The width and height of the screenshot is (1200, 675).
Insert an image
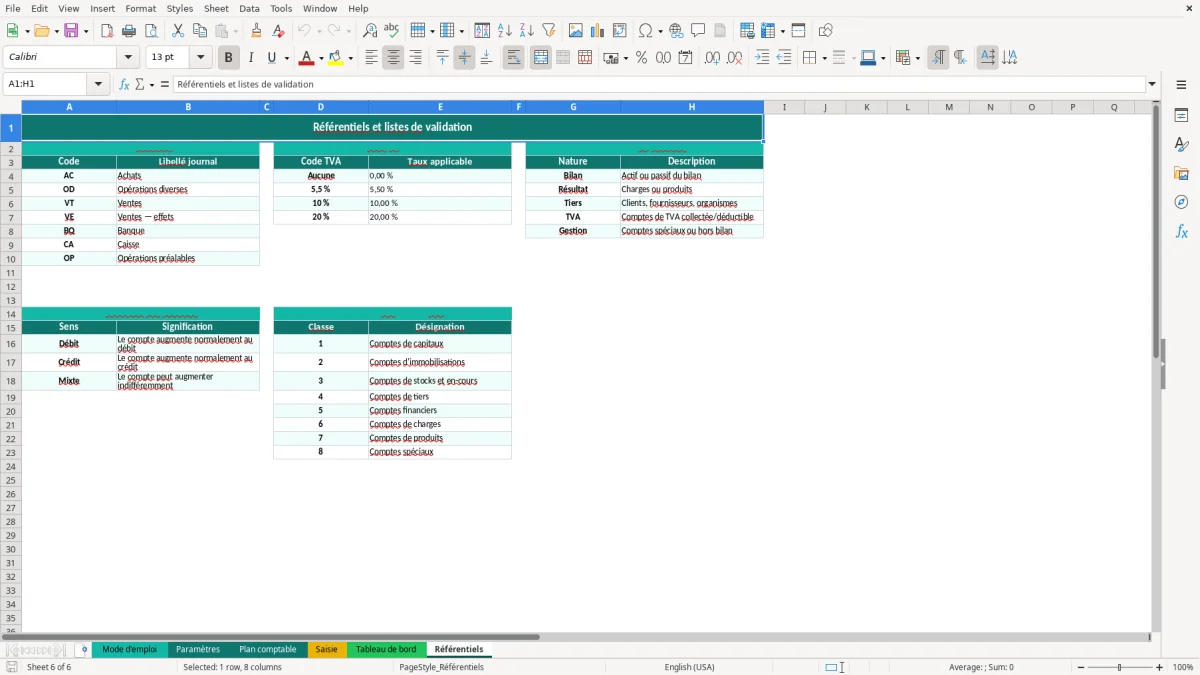(576, 31)
